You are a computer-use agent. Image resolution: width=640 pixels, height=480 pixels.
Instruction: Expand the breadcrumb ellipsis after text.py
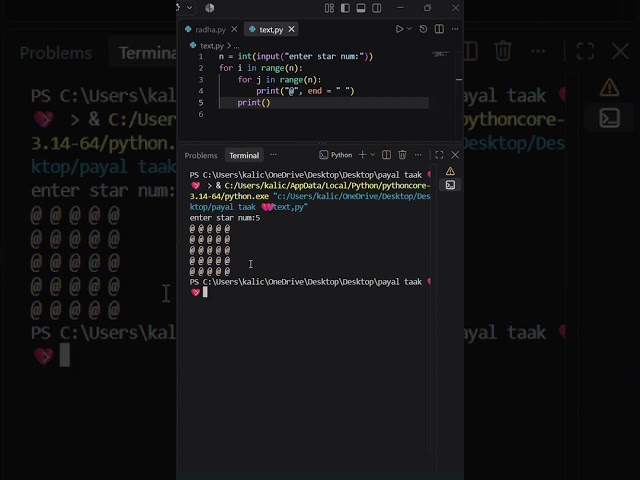[x=236, y=46]
